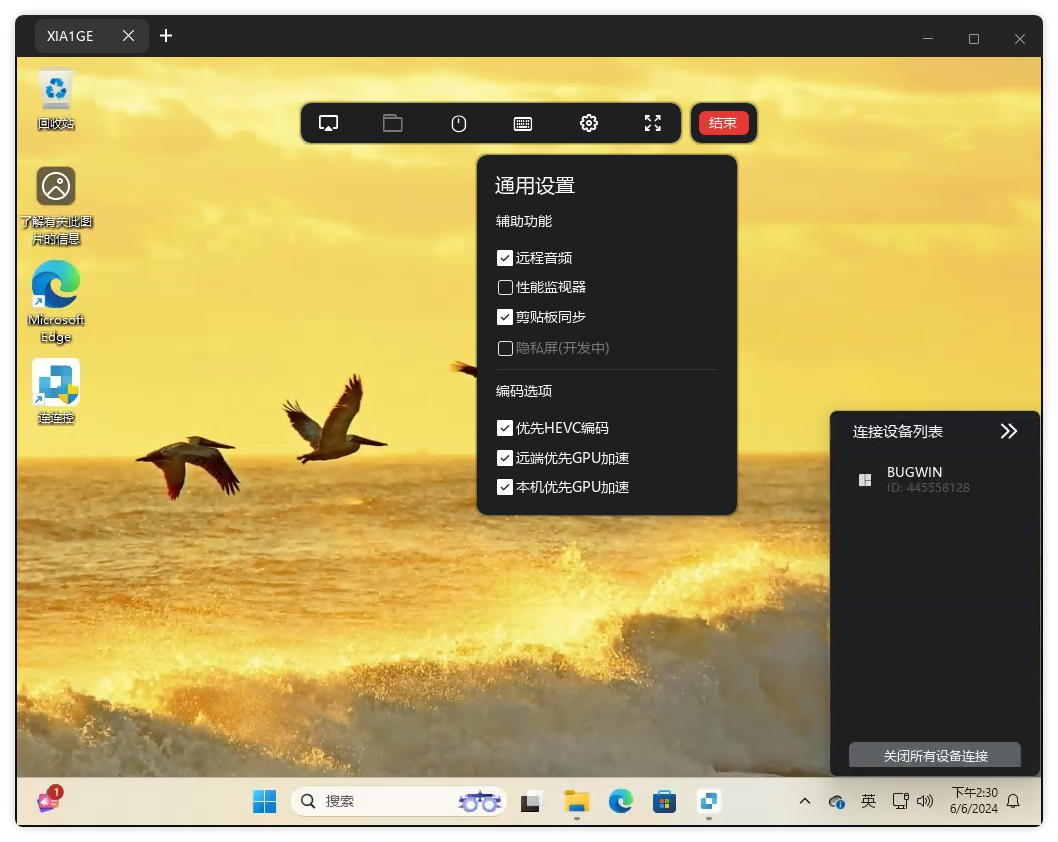Viewport: 1058px width, 842px height.
Task: Check the 隐私屏(开发中) checkbox
Action: tap(505, 348)
